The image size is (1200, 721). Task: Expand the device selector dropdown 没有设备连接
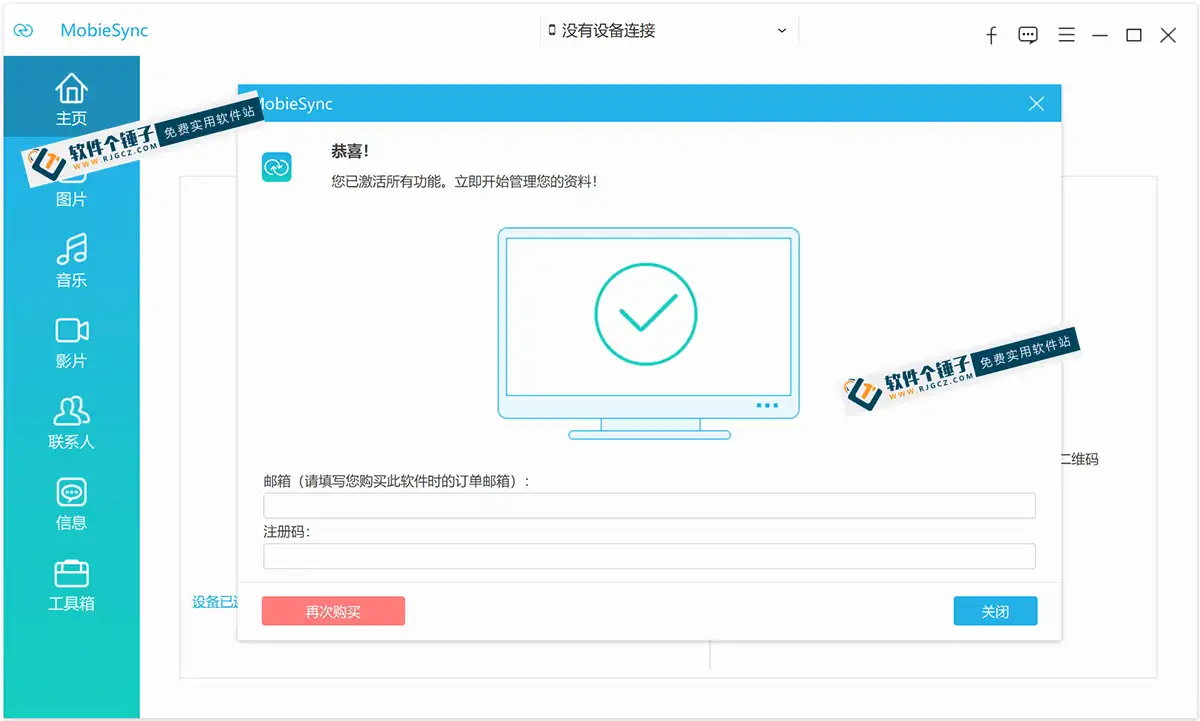point(668,31)
